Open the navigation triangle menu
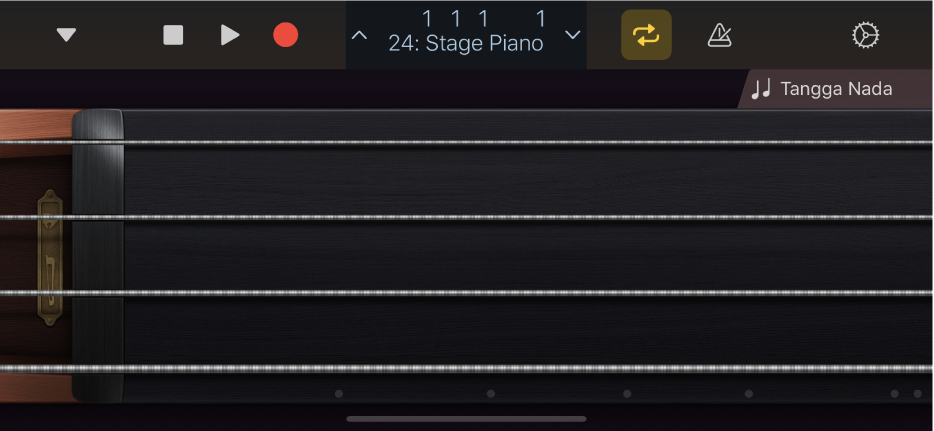 click(x=66, y=35)
